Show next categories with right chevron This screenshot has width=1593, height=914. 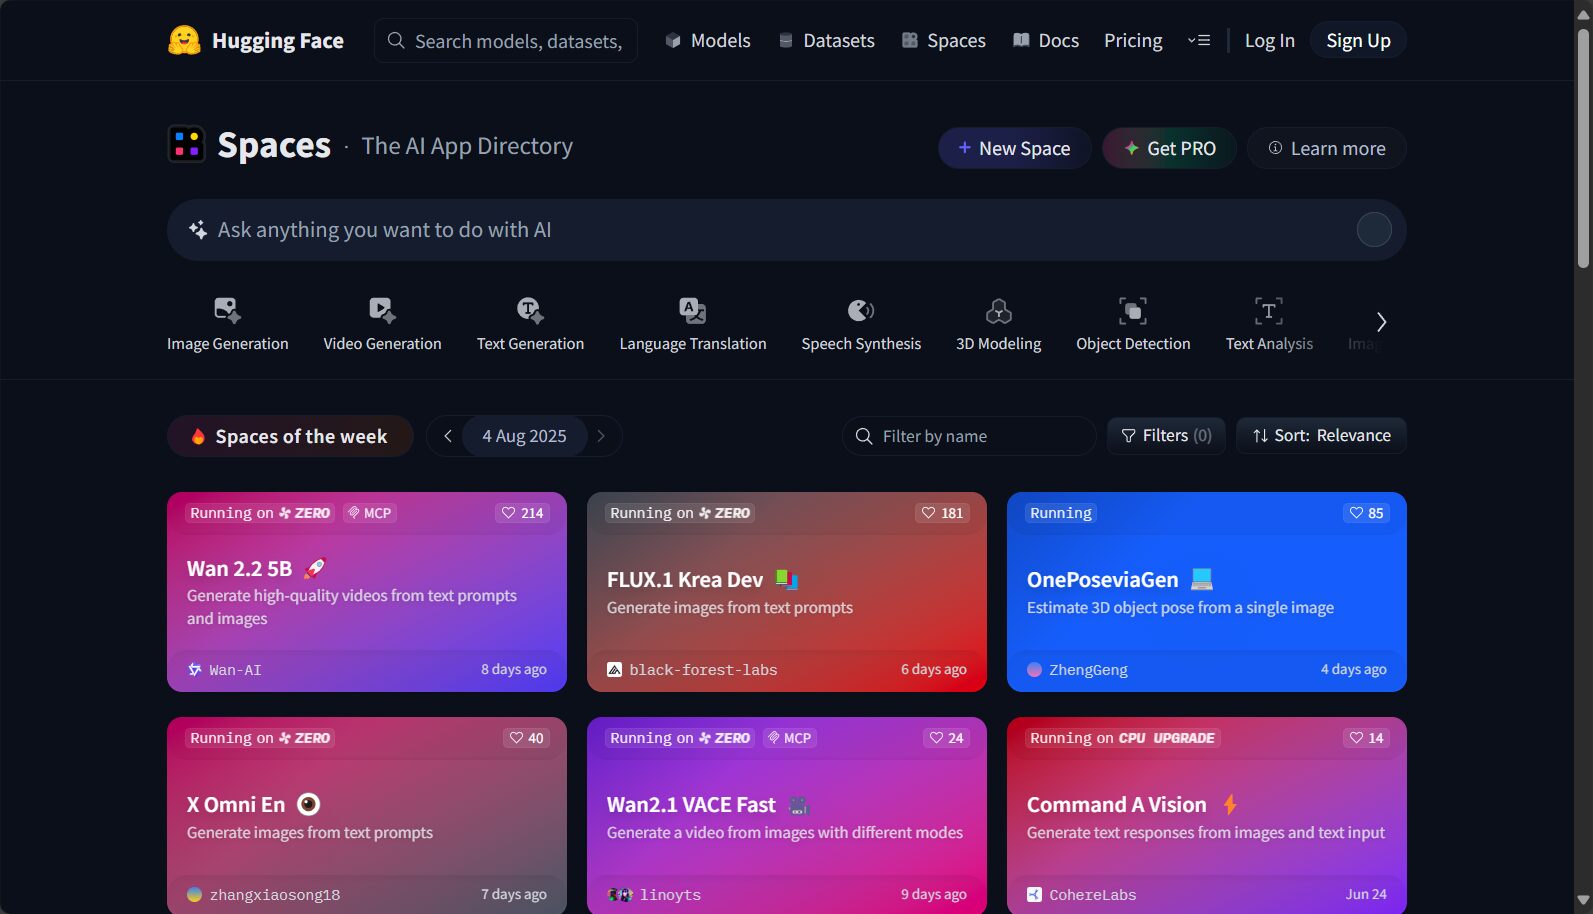(x=1381, y=322)
